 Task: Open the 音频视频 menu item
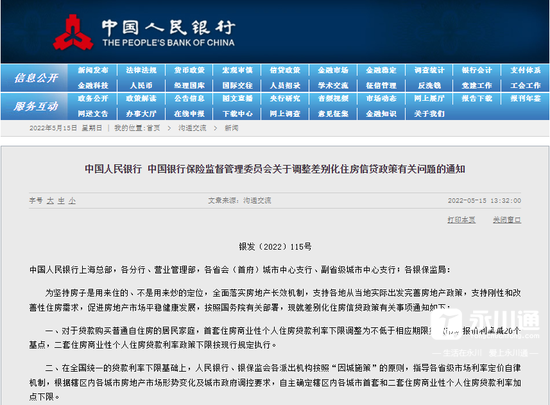coord(333,99)
